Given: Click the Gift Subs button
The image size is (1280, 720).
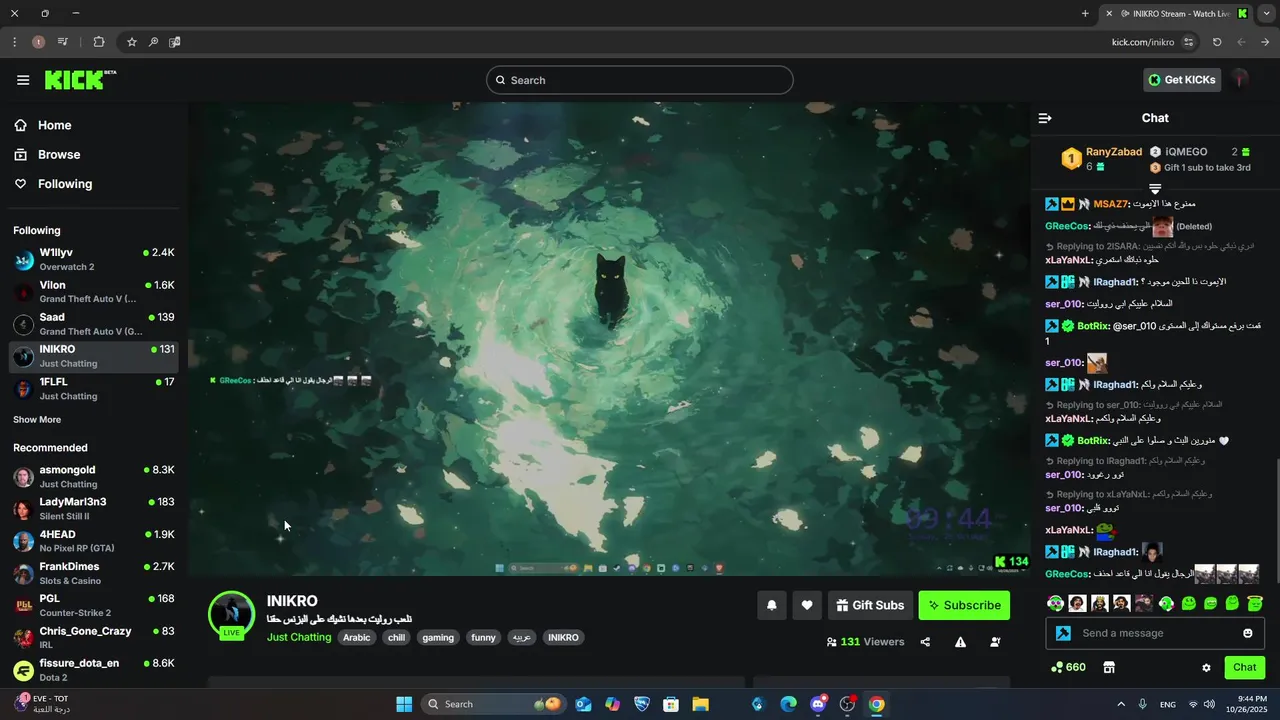Looking at the screenshot, I should click(x=869, y=605).
